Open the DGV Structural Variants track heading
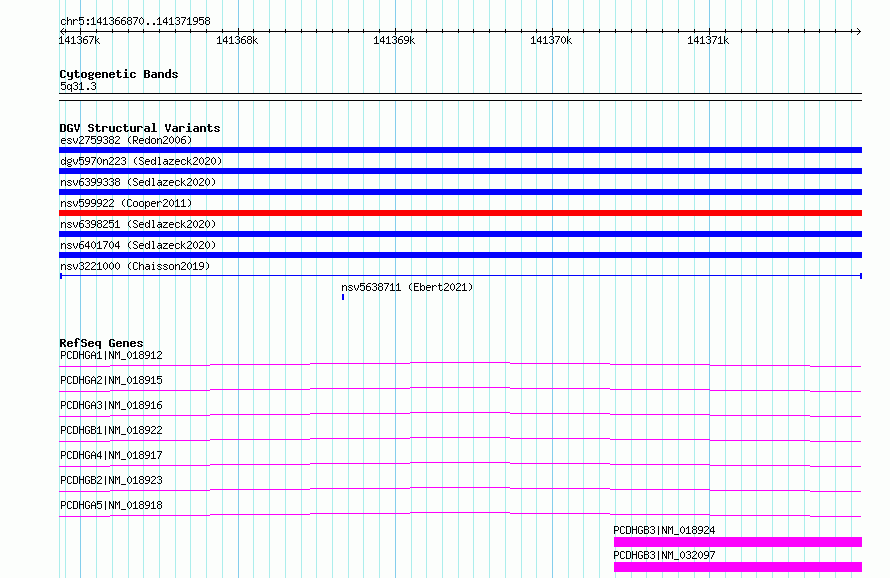Viewport: 890px width, 578px height. pos(140,128)
